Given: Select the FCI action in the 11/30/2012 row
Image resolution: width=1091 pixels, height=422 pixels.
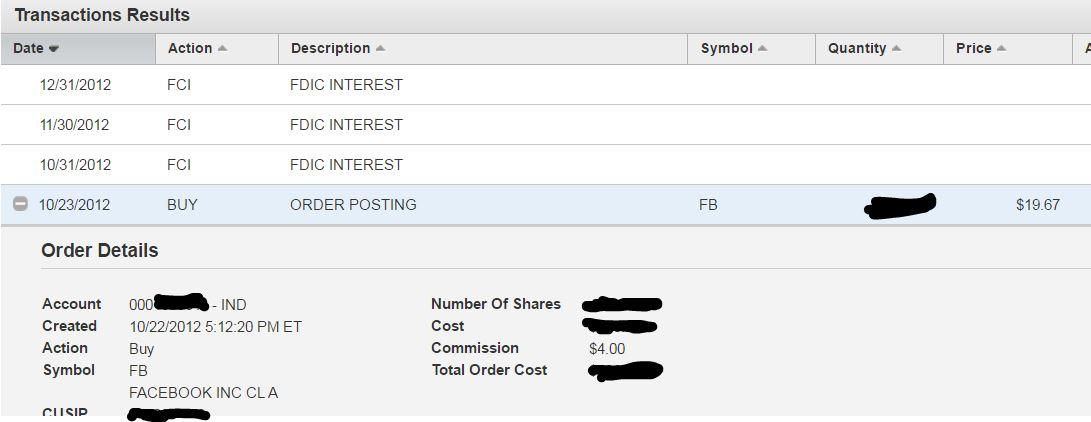Looking at the screenshot, I should point(179,125).
